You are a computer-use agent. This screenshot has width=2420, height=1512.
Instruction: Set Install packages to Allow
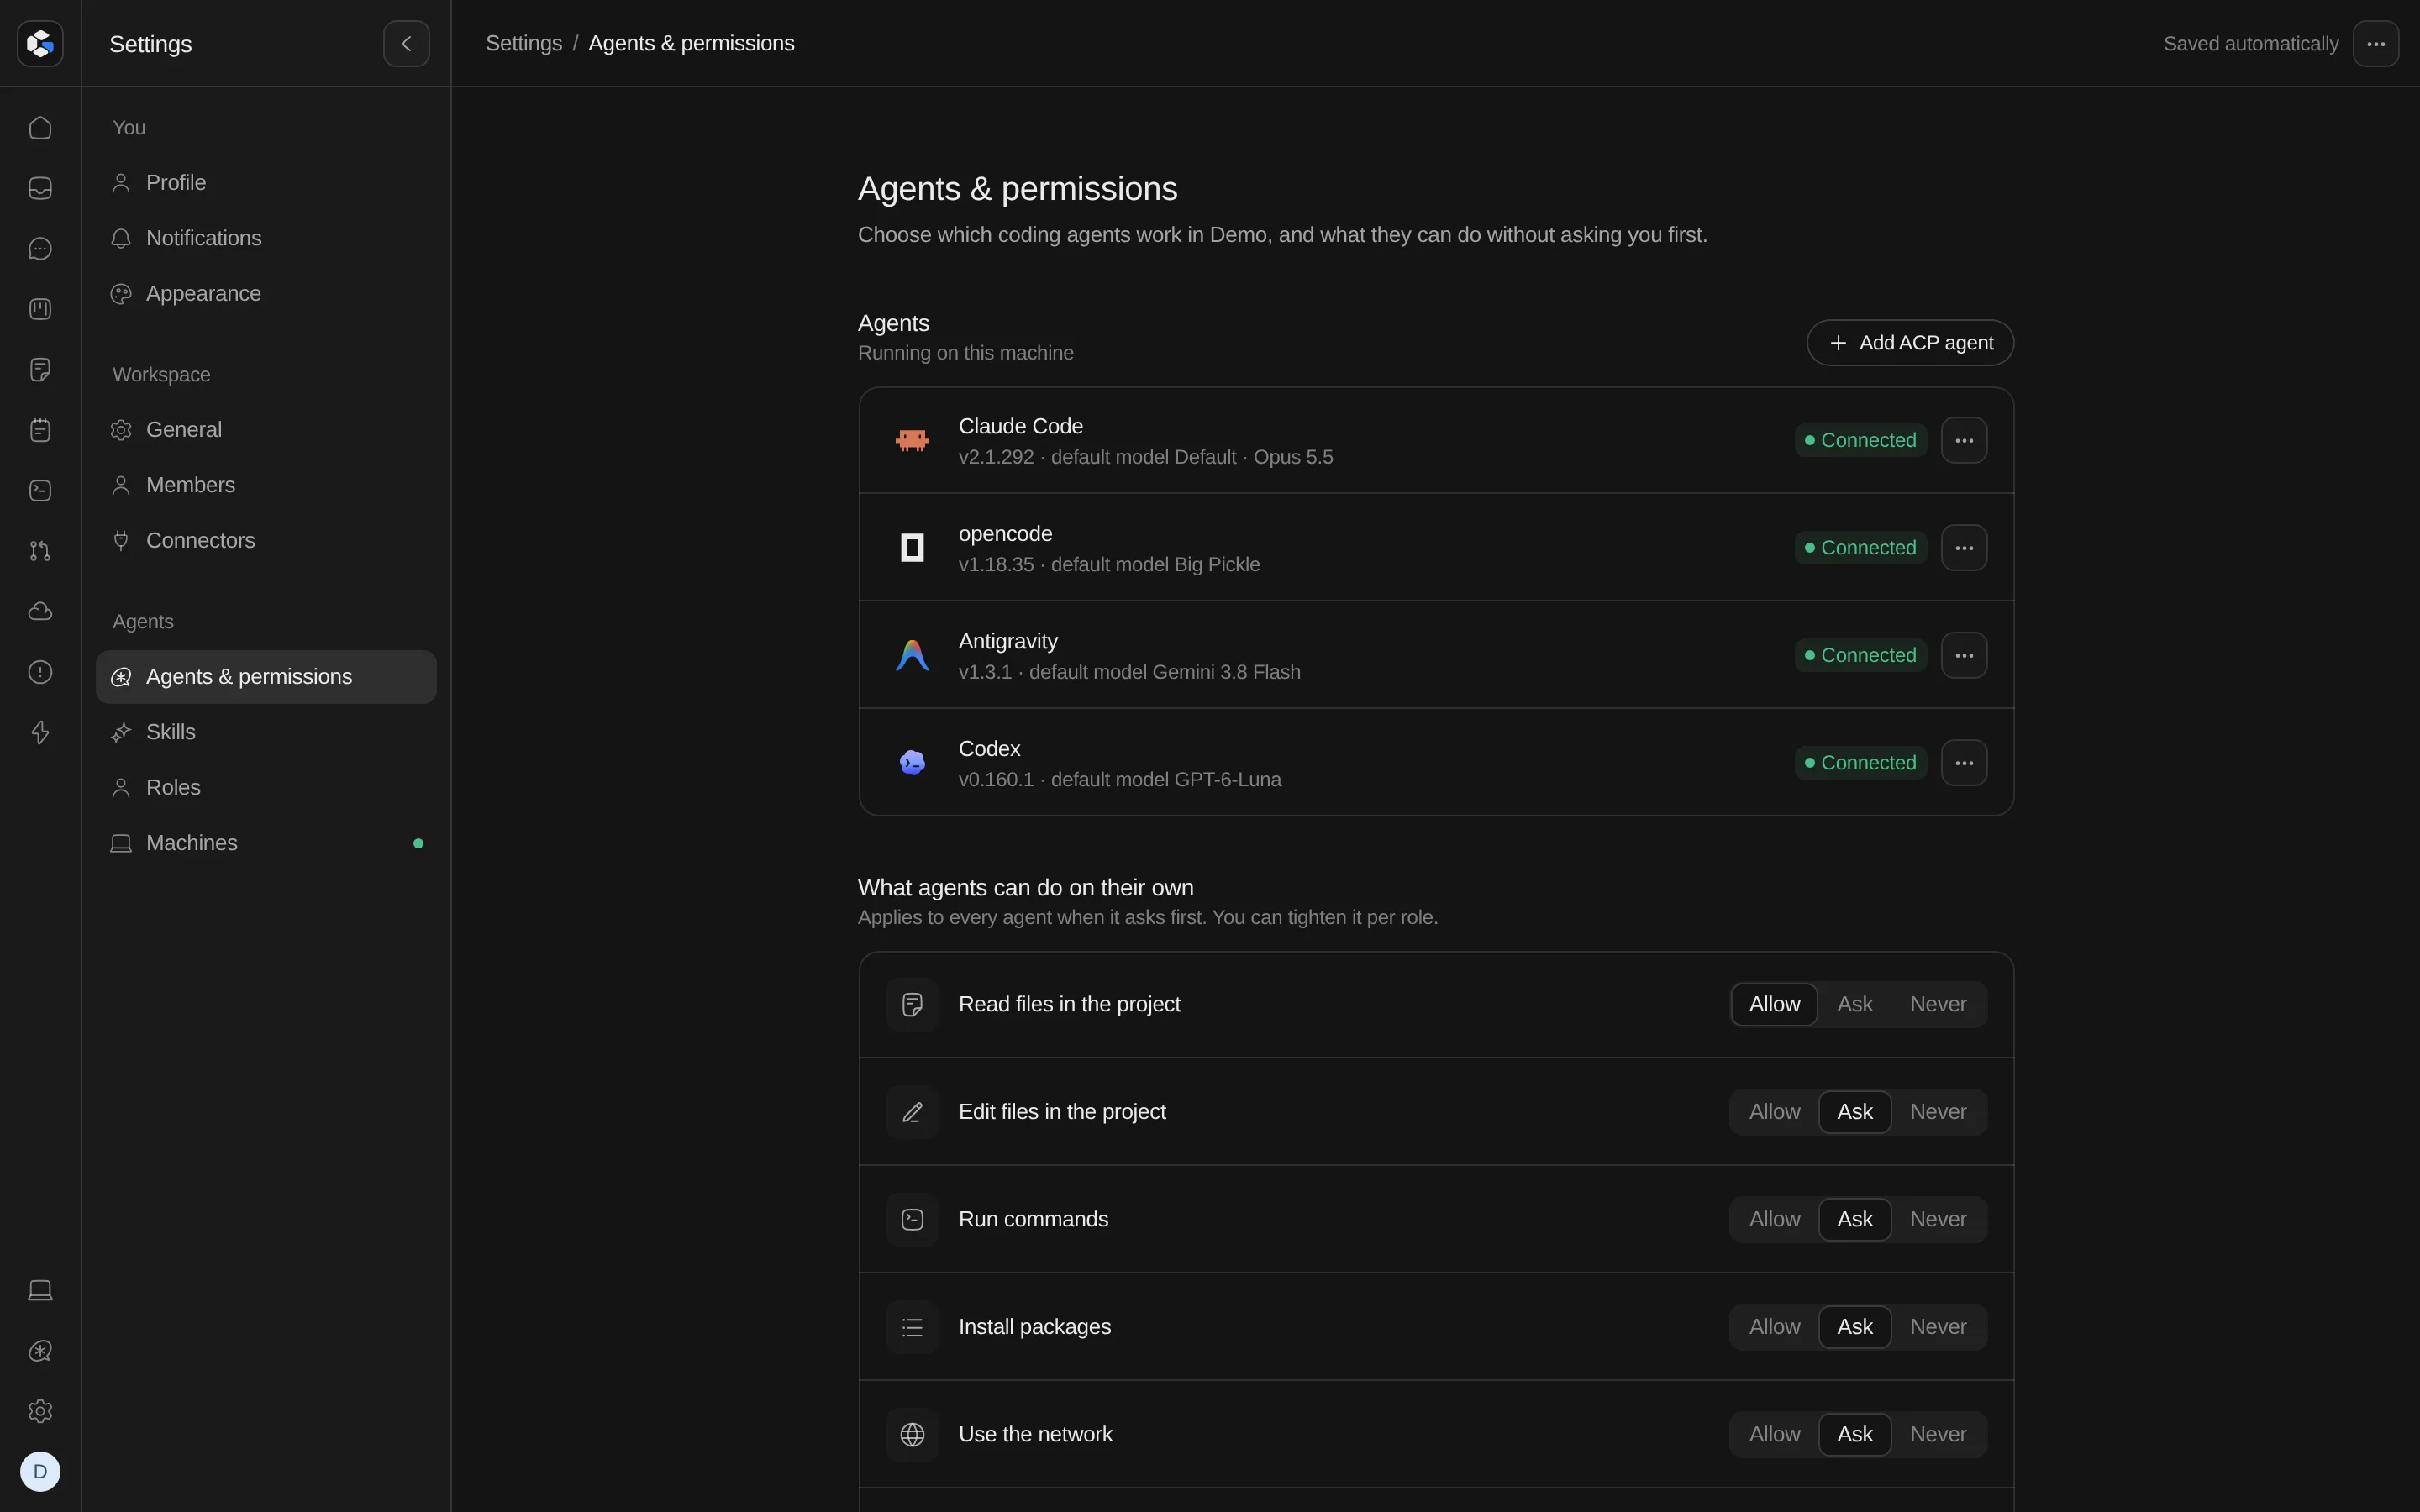click(1774, 1327)
